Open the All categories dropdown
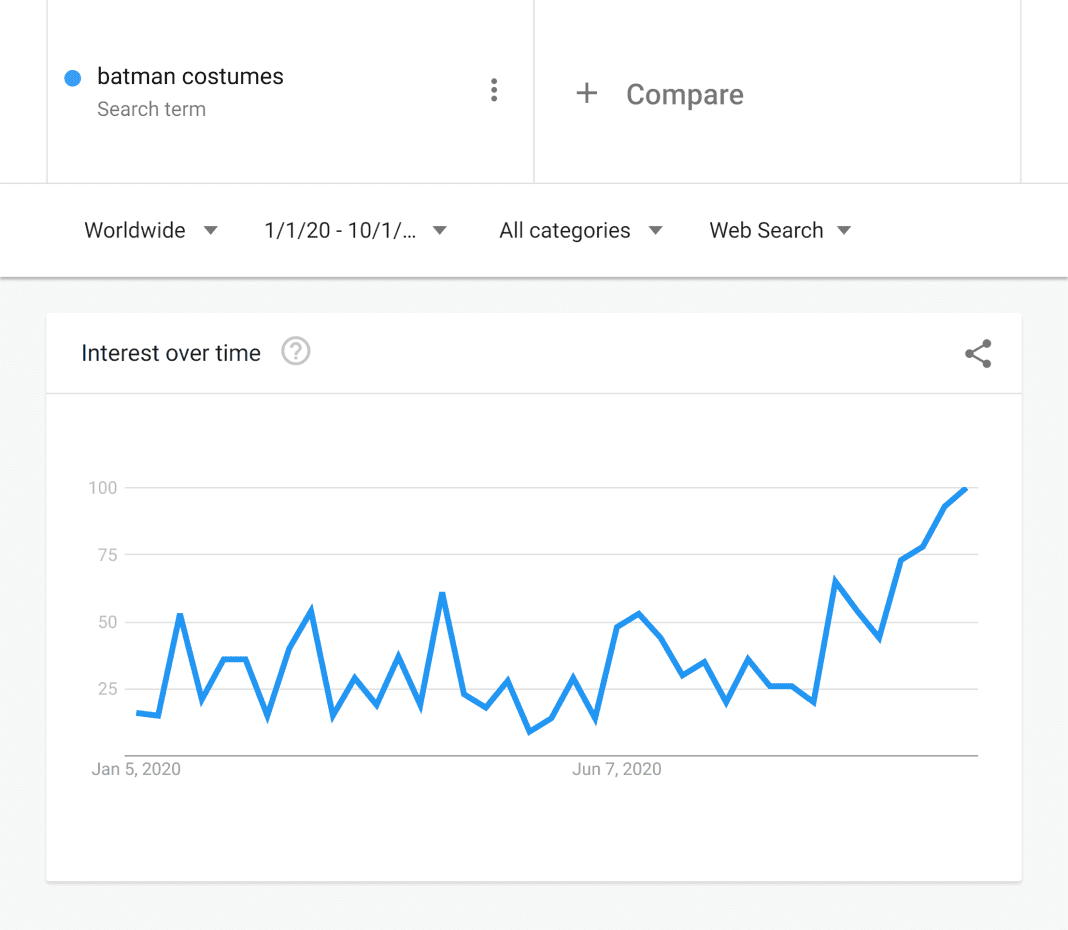The width and height of the screenshot is (1068, 930). (580, 230)
